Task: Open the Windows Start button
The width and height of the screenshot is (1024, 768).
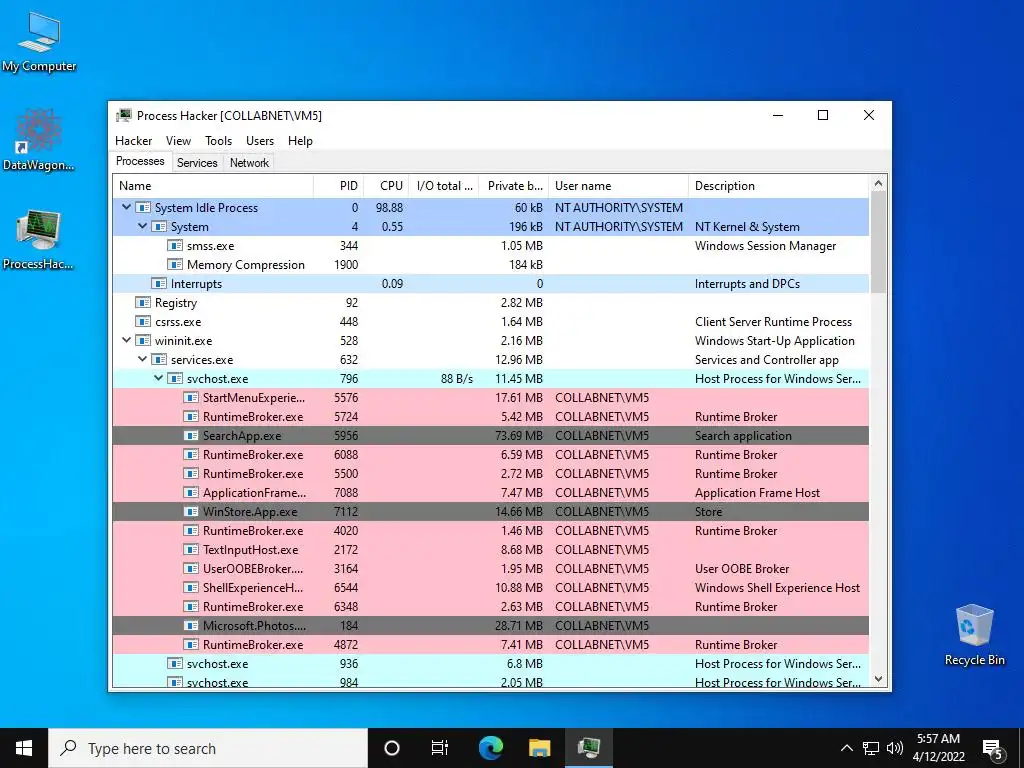Action: (x=24, y=748)
